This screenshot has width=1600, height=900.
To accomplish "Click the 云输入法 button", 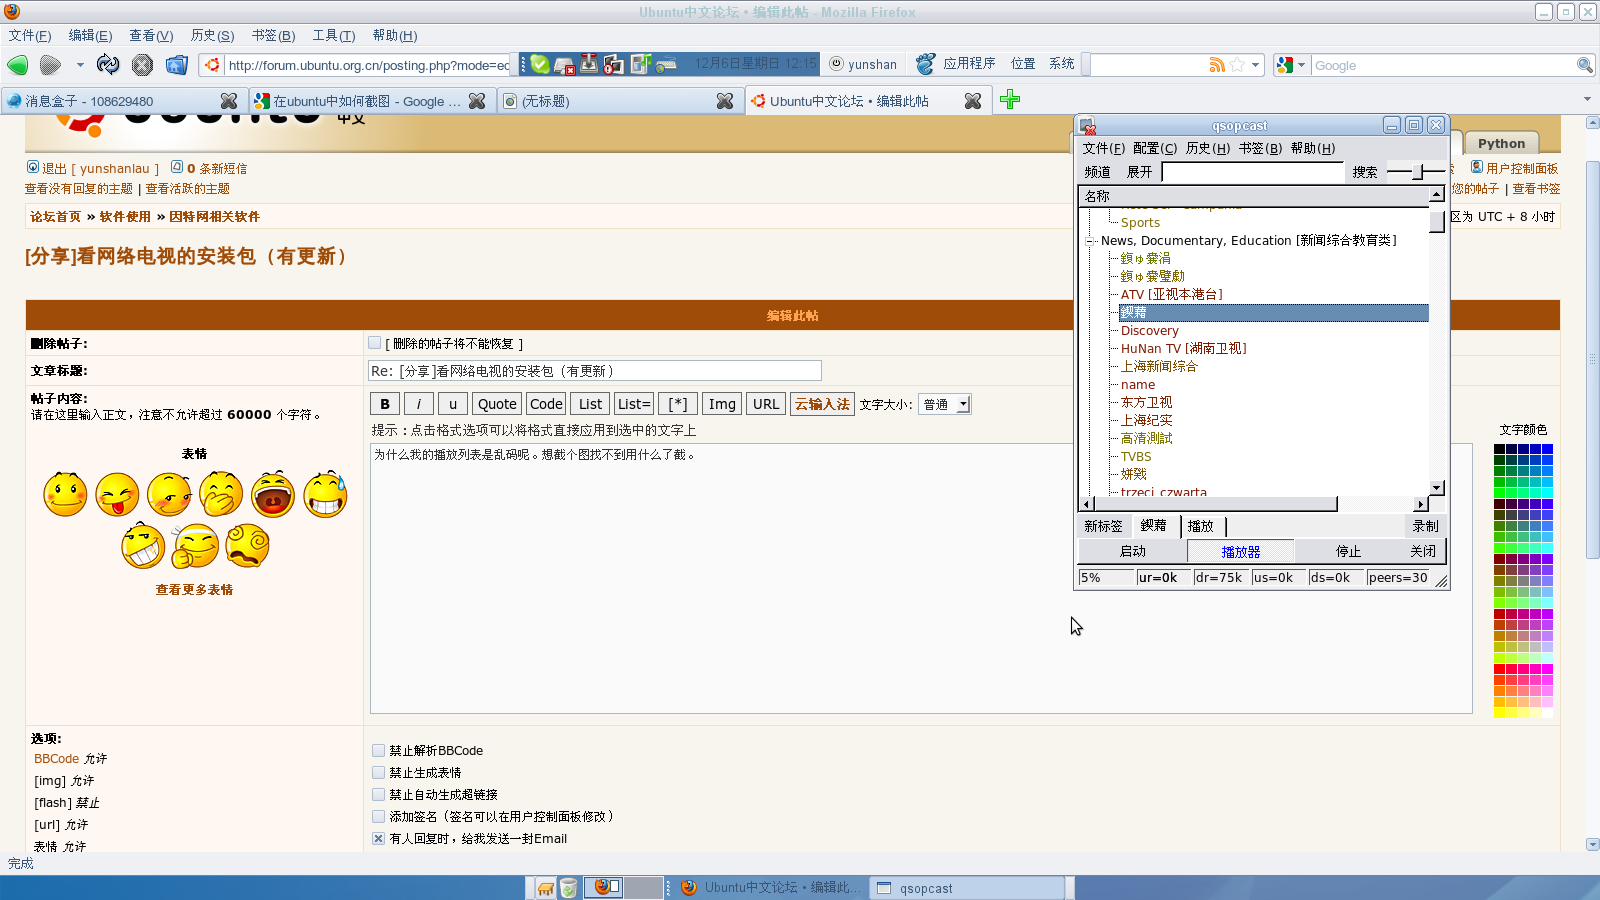I will click(x=822, y=404).
